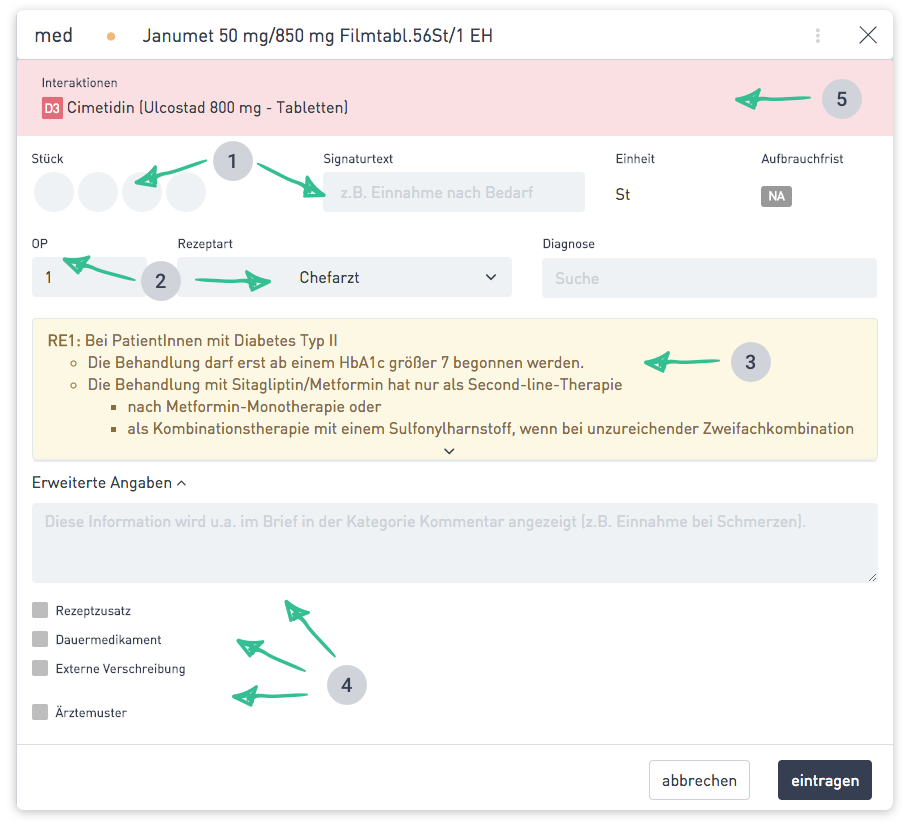Click the D3 interaction severity badge

tap(52, 108)
